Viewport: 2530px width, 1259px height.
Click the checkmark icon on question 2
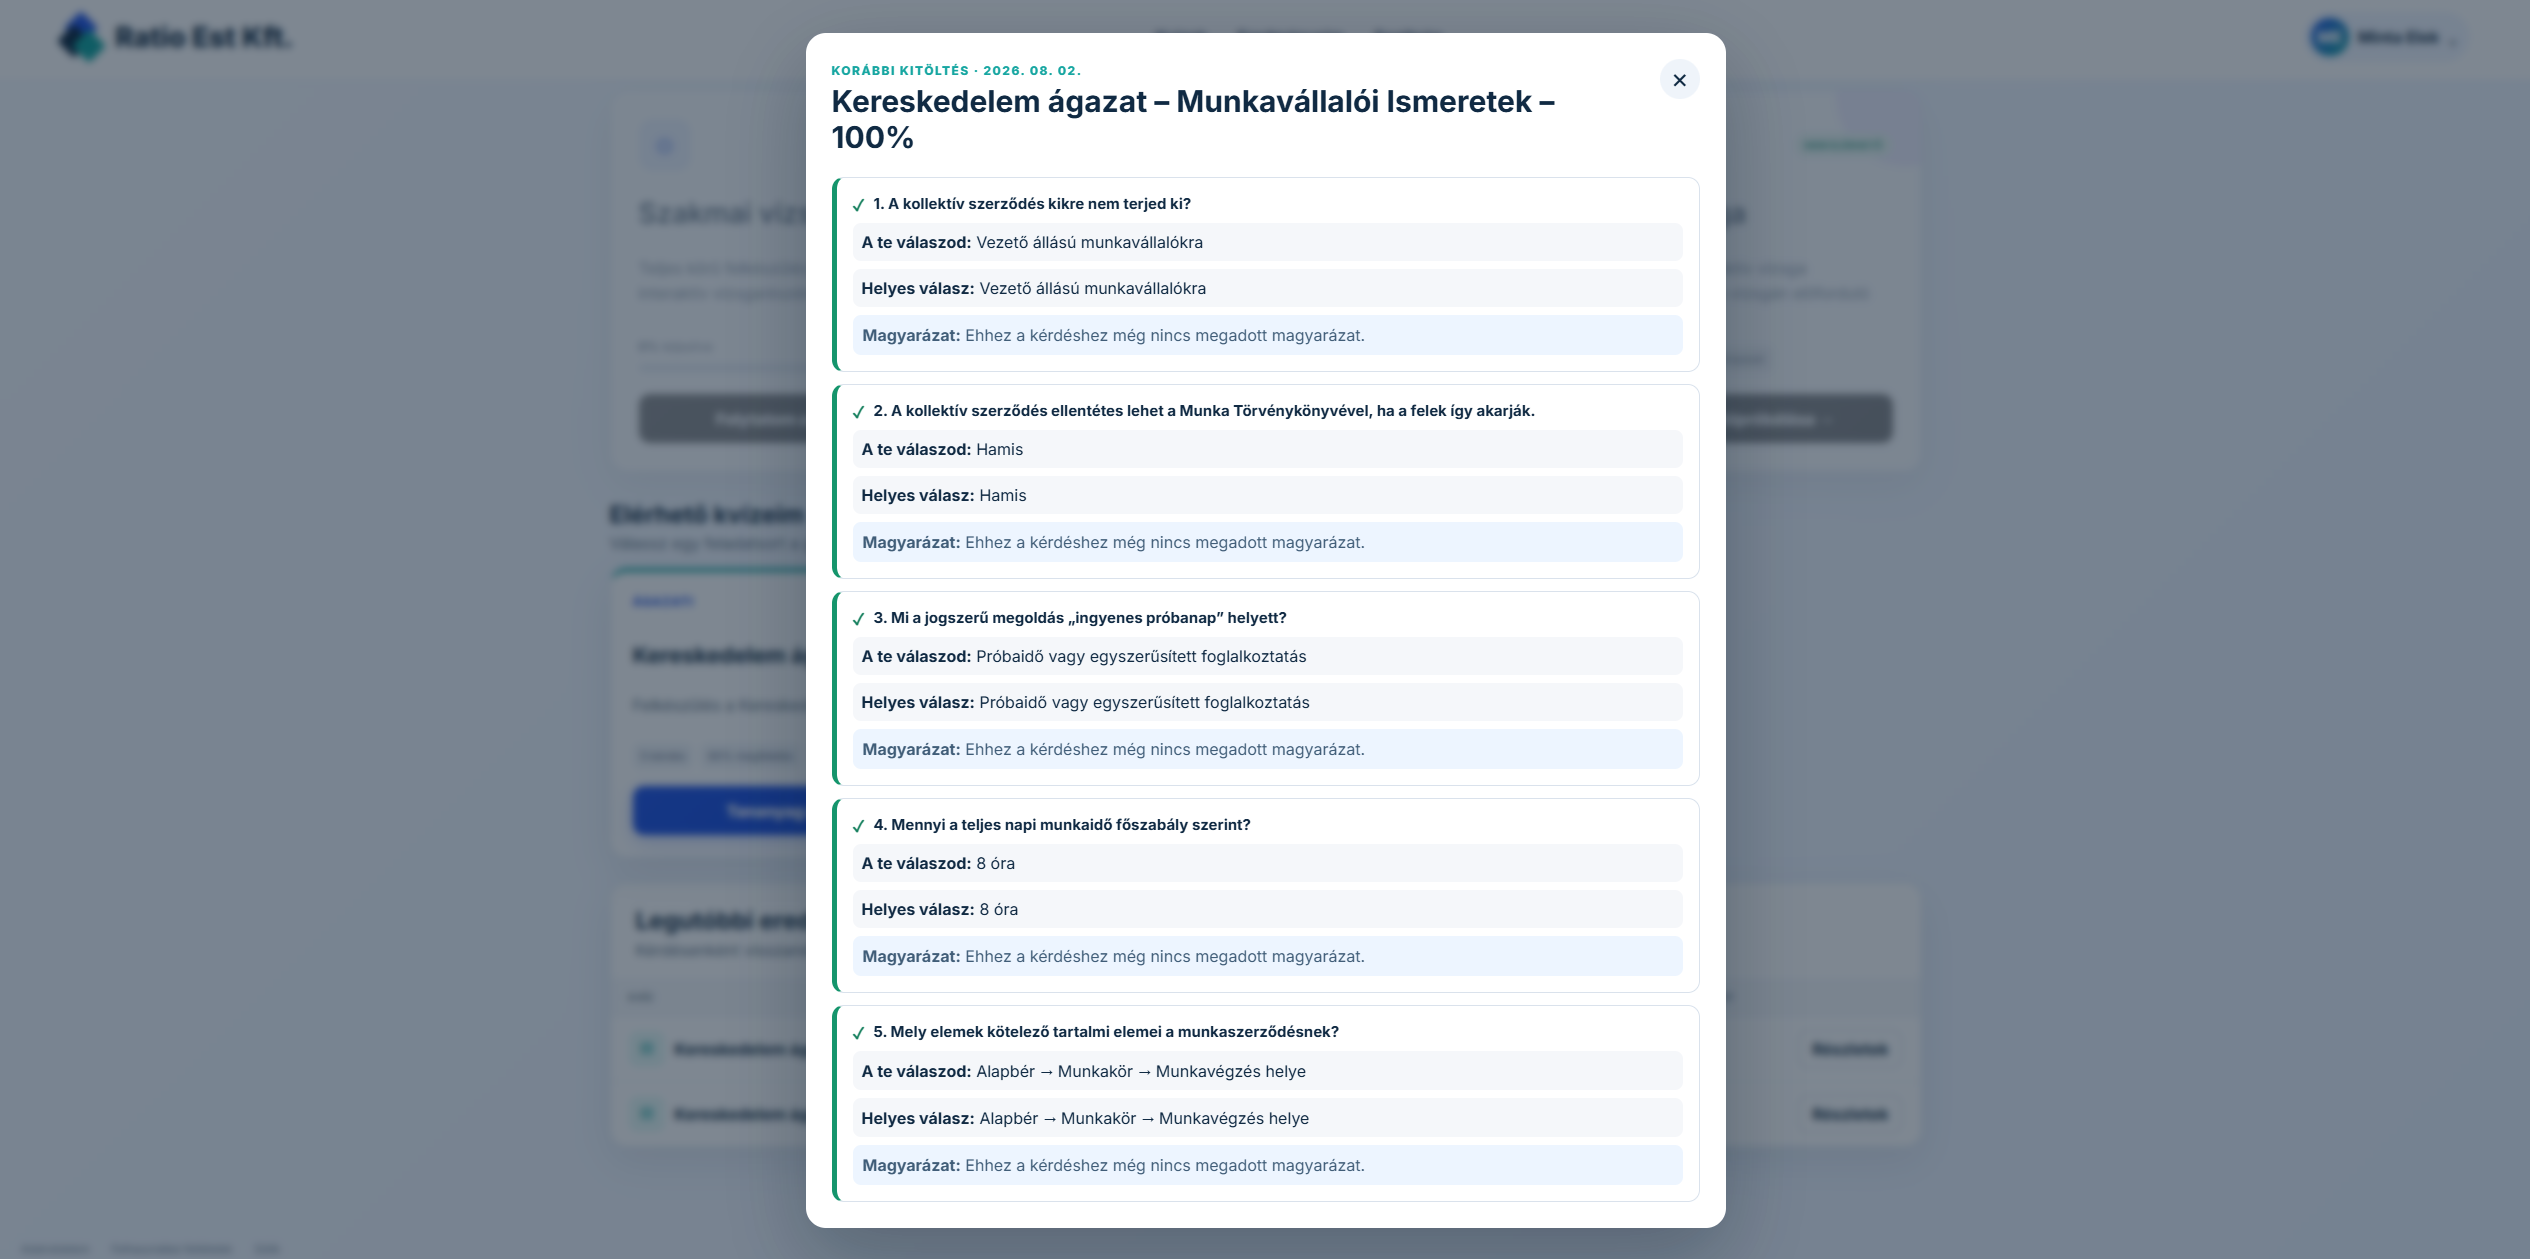858,412
